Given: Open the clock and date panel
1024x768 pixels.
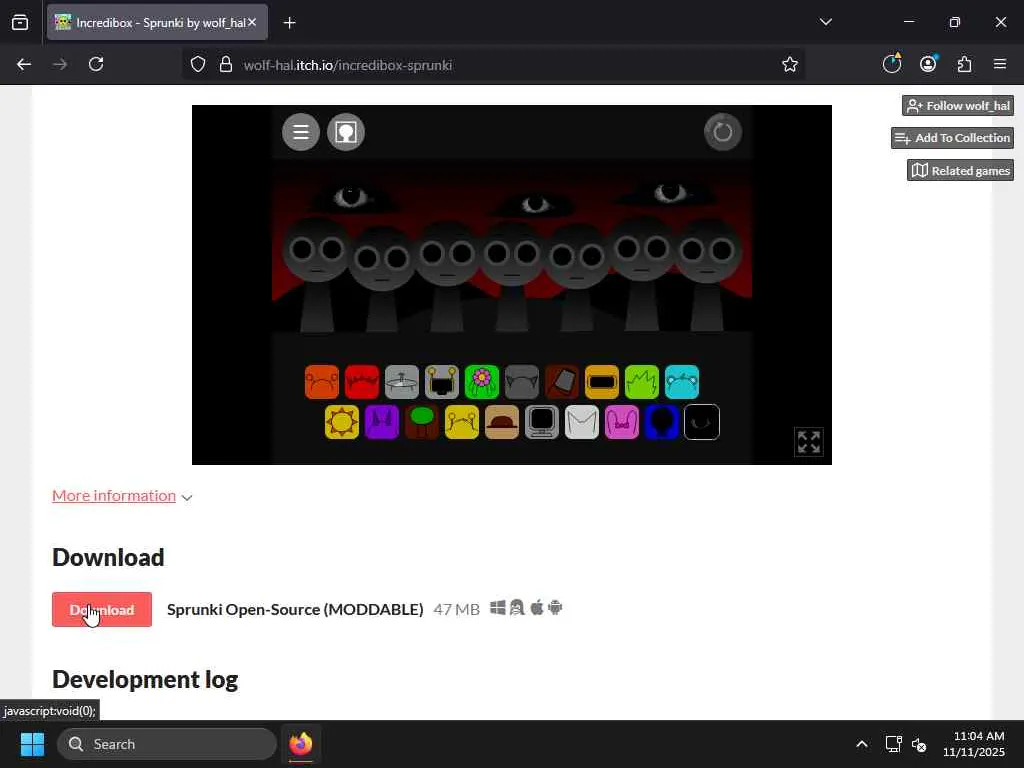Looking at the screenshot, I should [x=973, y=744].
